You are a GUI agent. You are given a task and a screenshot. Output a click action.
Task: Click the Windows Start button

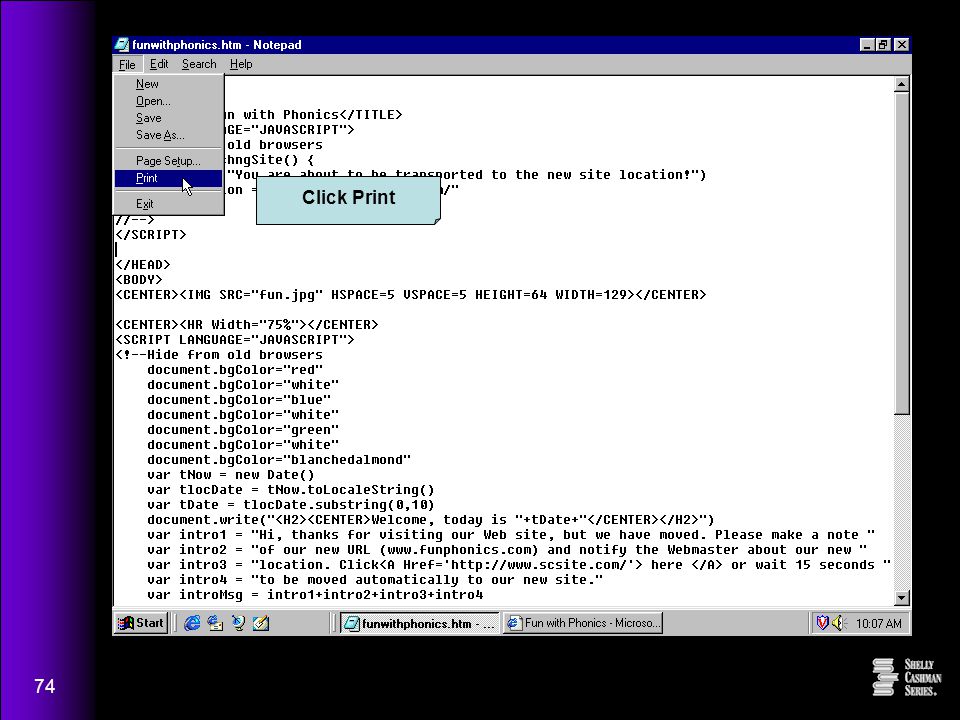click(141, 623)
